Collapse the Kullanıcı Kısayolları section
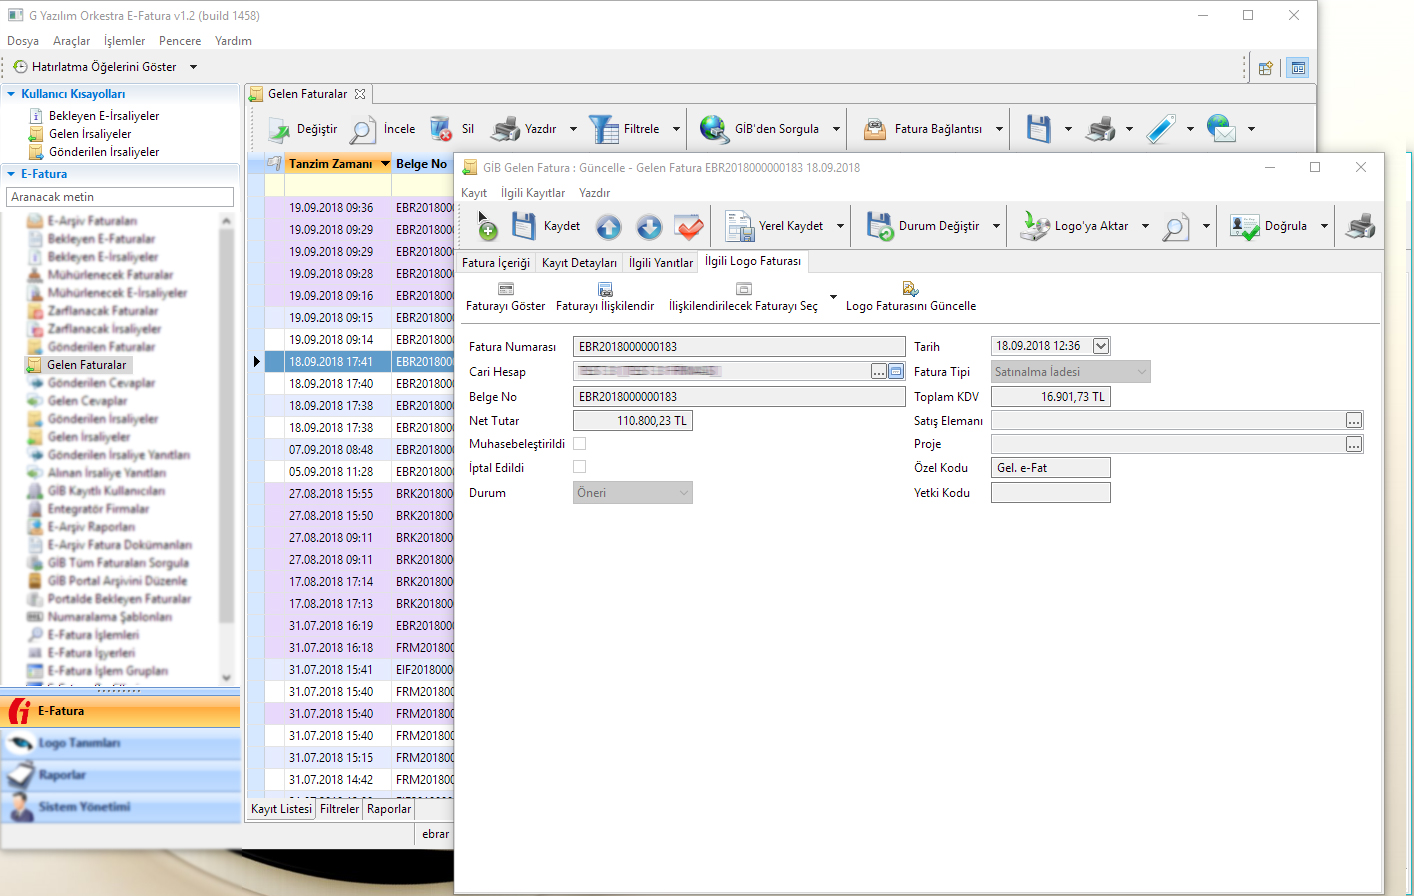 11,94
